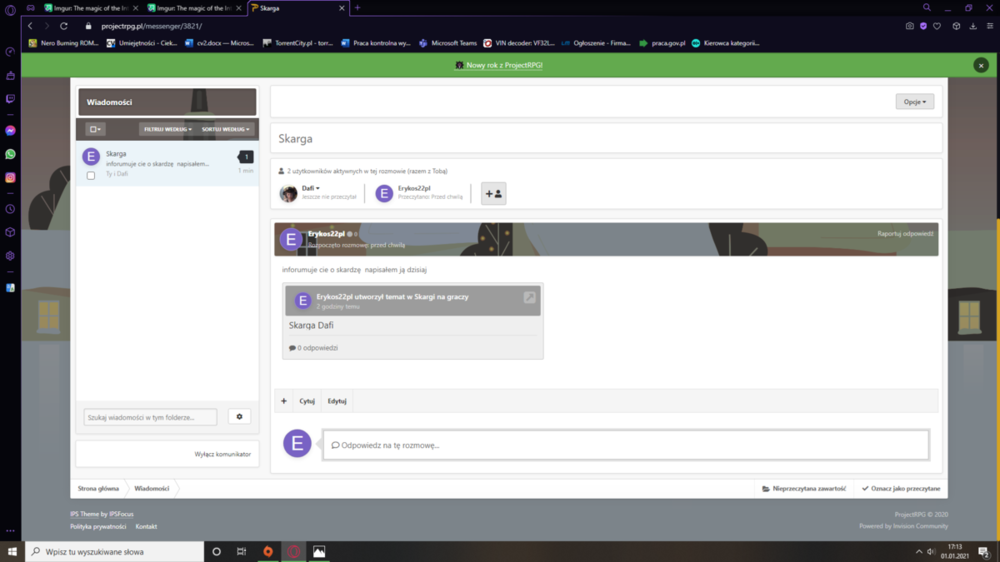Open Skarga conversation in message list
This screenshot has height=562, width=1000.
point(167,164)
